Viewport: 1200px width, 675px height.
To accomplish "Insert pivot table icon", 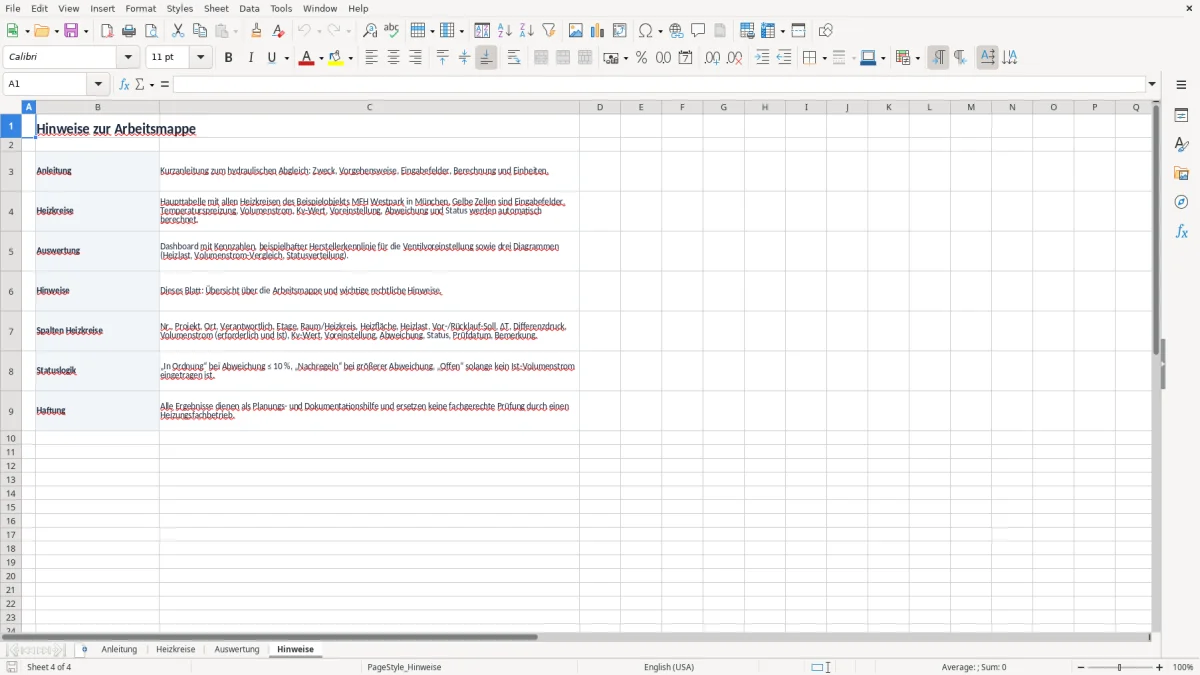I will pyautogui.click(x=620, y=31).
